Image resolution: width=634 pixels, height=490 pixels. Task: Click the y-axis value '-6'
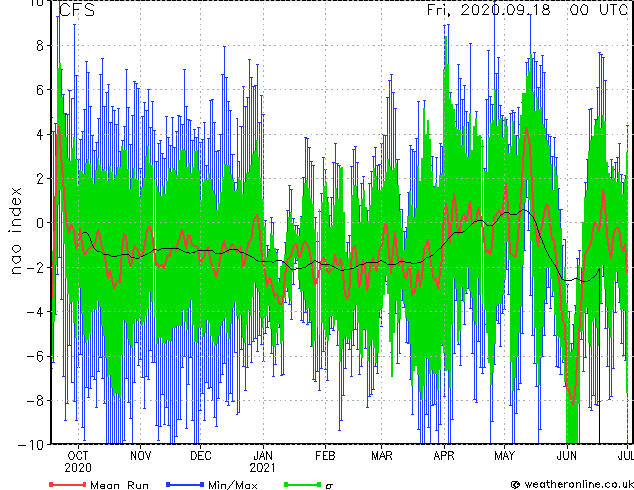coord(34,356)
